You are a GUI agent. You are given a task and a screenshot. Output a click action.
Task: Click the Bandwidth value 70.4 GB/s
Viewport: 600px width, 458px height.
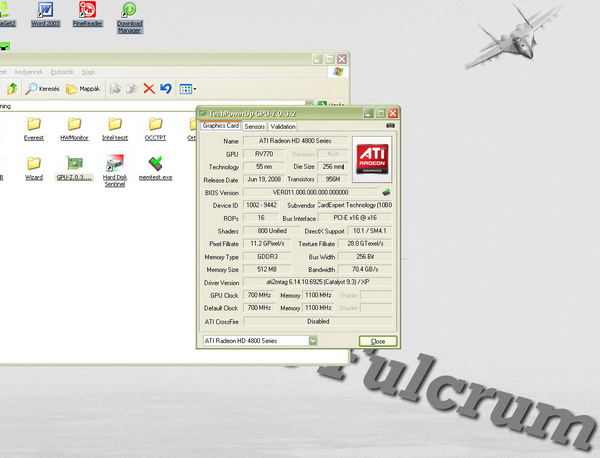click(x=365, y=269)
